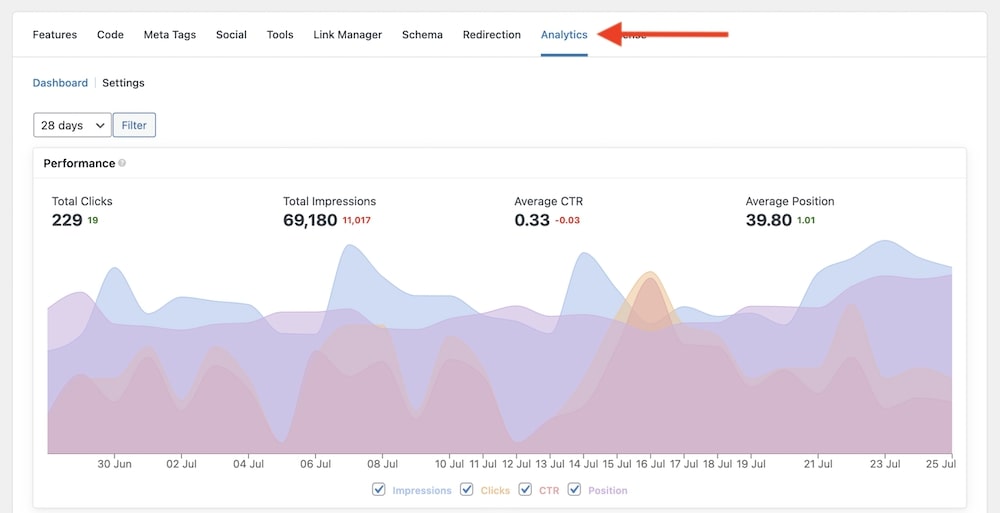Image resolution: width=1000 pixels, height=513 pixels.
Task: Go to the Meta Tags tab
Action: pos(170,35)
